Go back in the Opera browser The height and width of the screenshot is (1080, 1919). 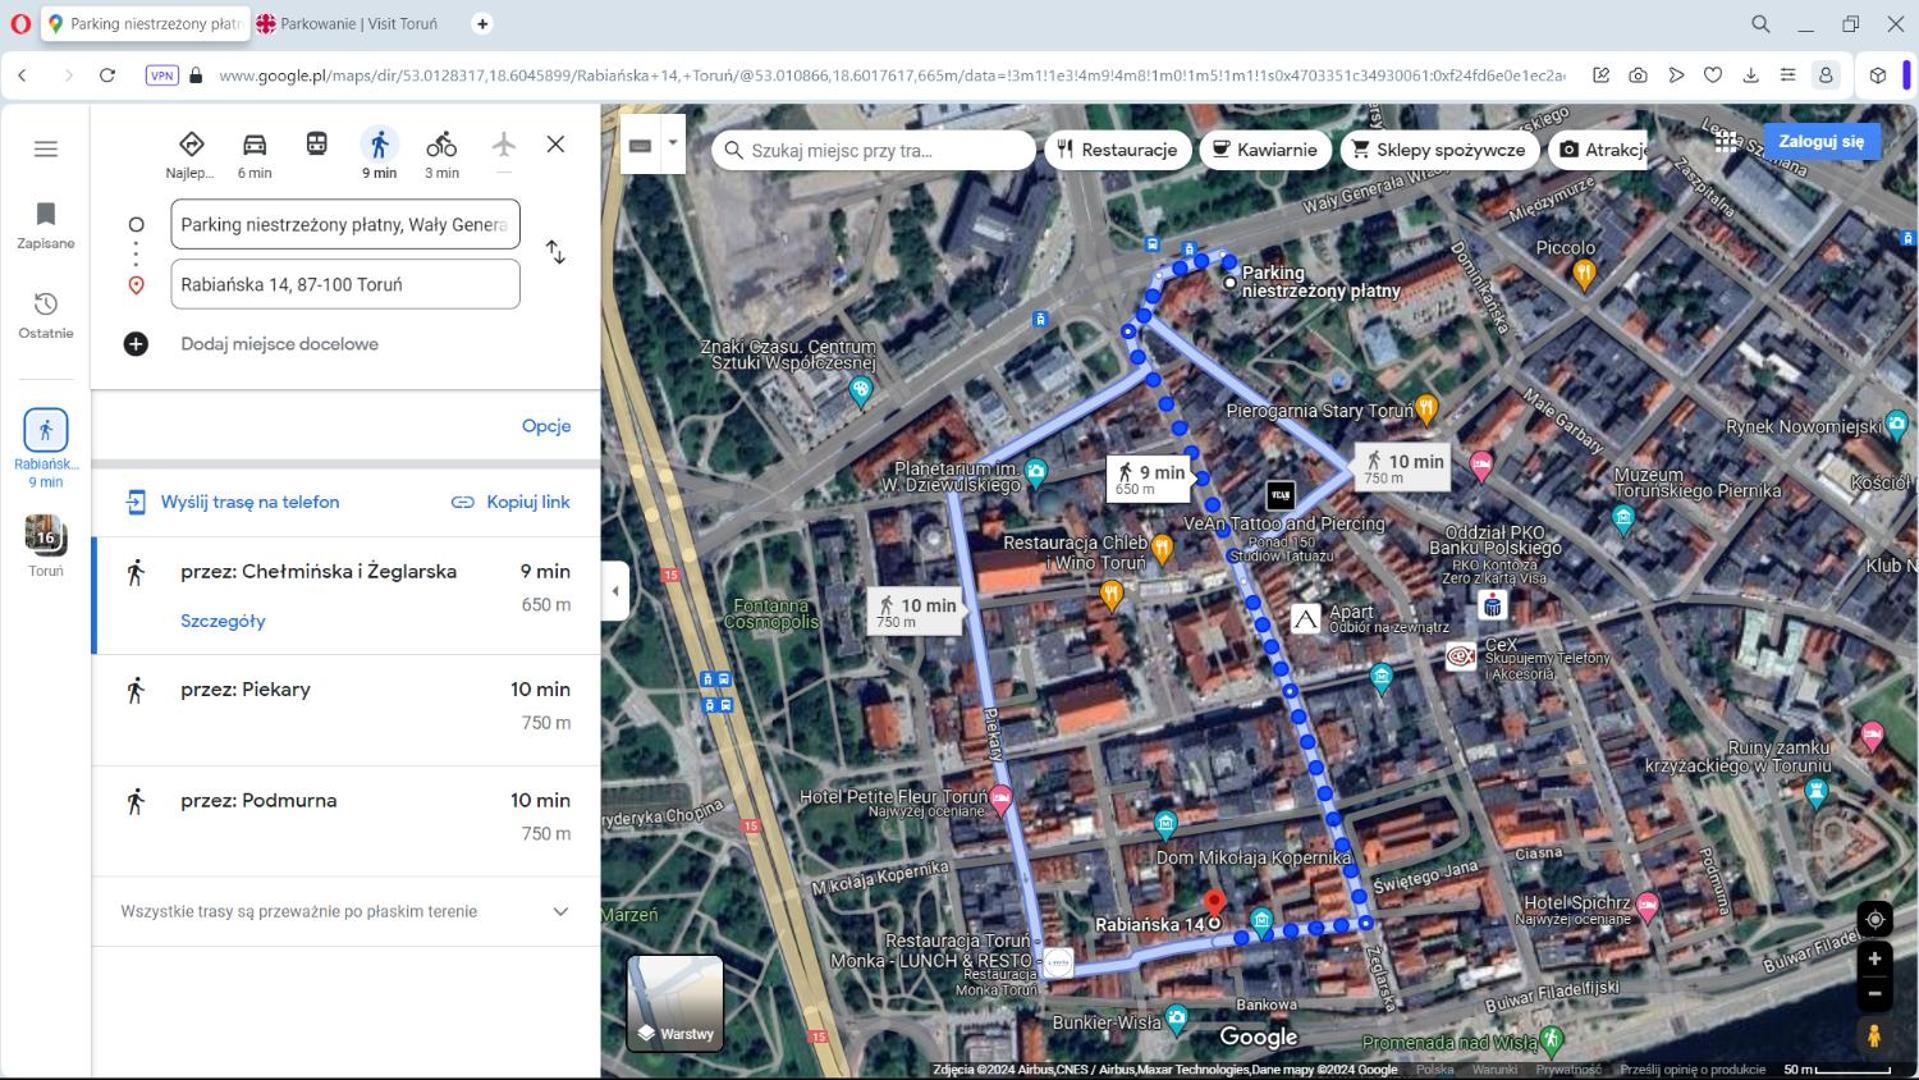(x=22, y=75)
